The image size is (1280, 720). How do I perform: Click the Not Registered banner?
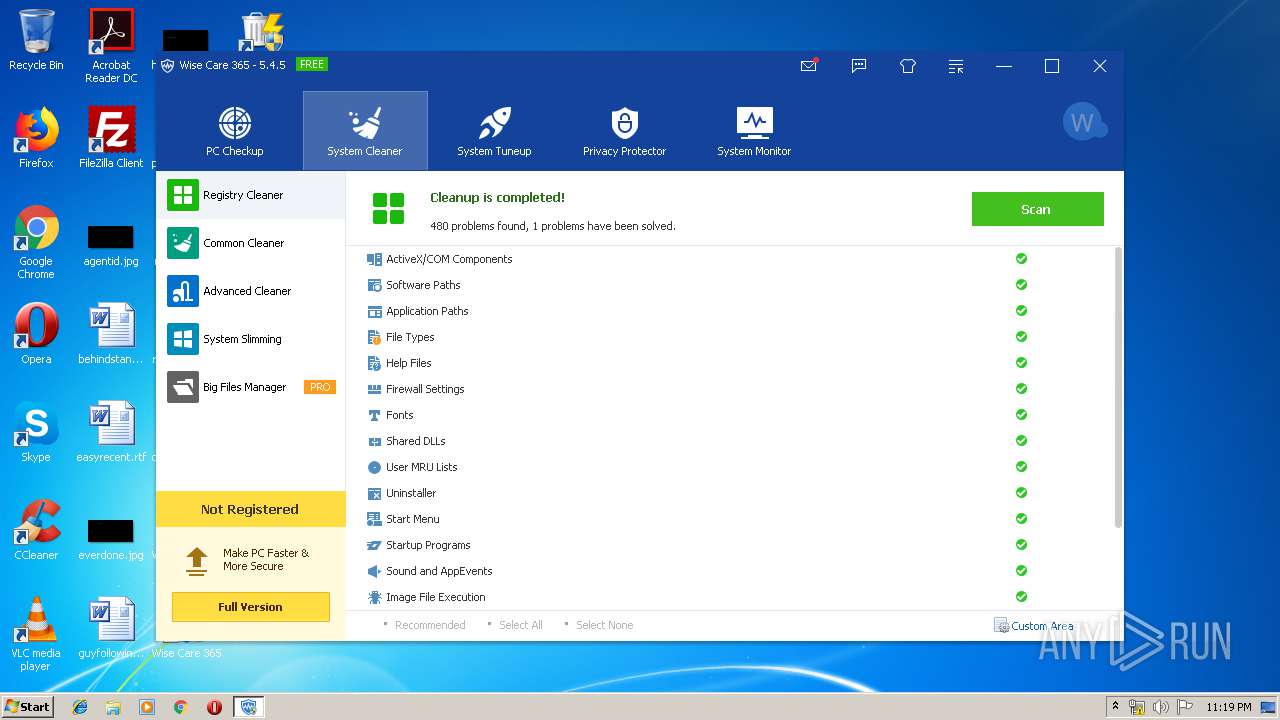250,509
